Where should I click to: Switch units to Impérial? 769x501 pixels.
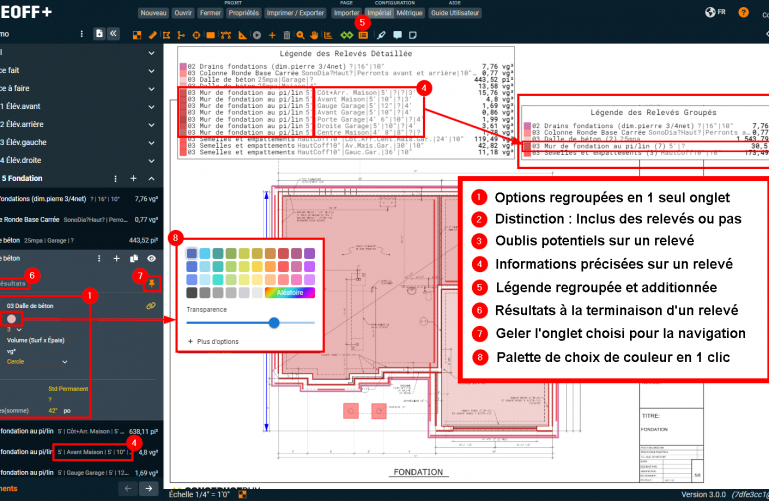point(379,13)
